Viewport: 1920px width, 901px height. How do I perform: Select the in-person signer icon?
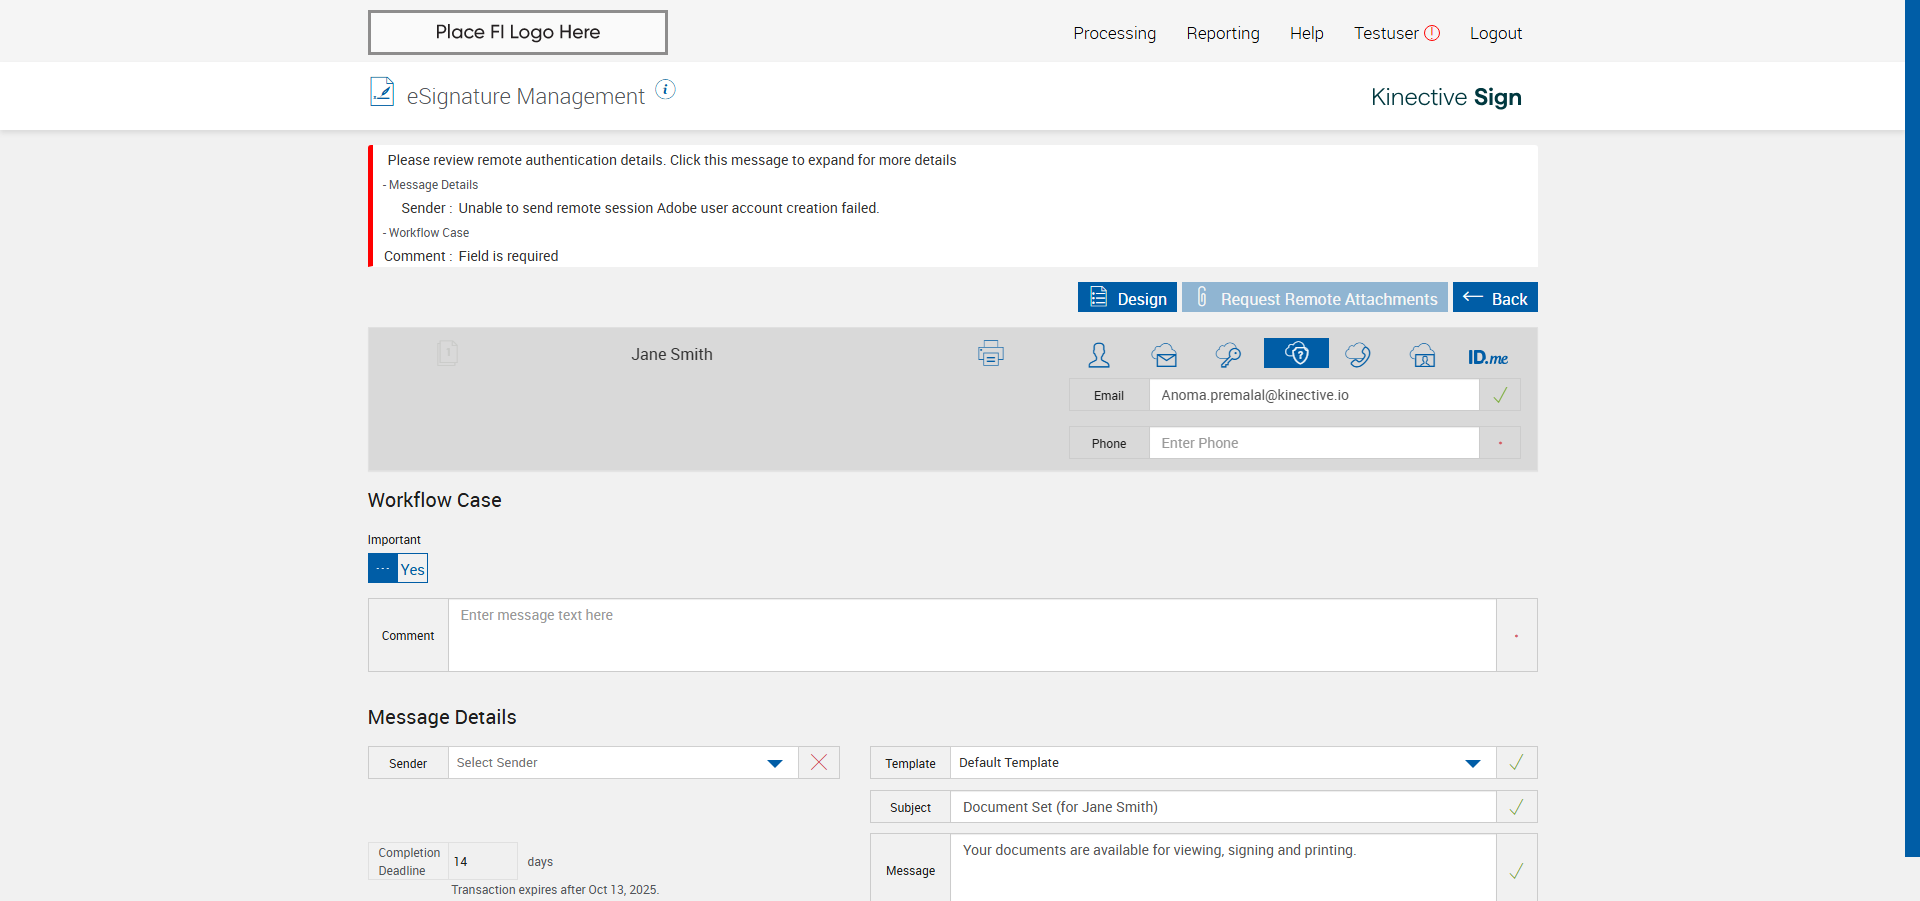1099,355
